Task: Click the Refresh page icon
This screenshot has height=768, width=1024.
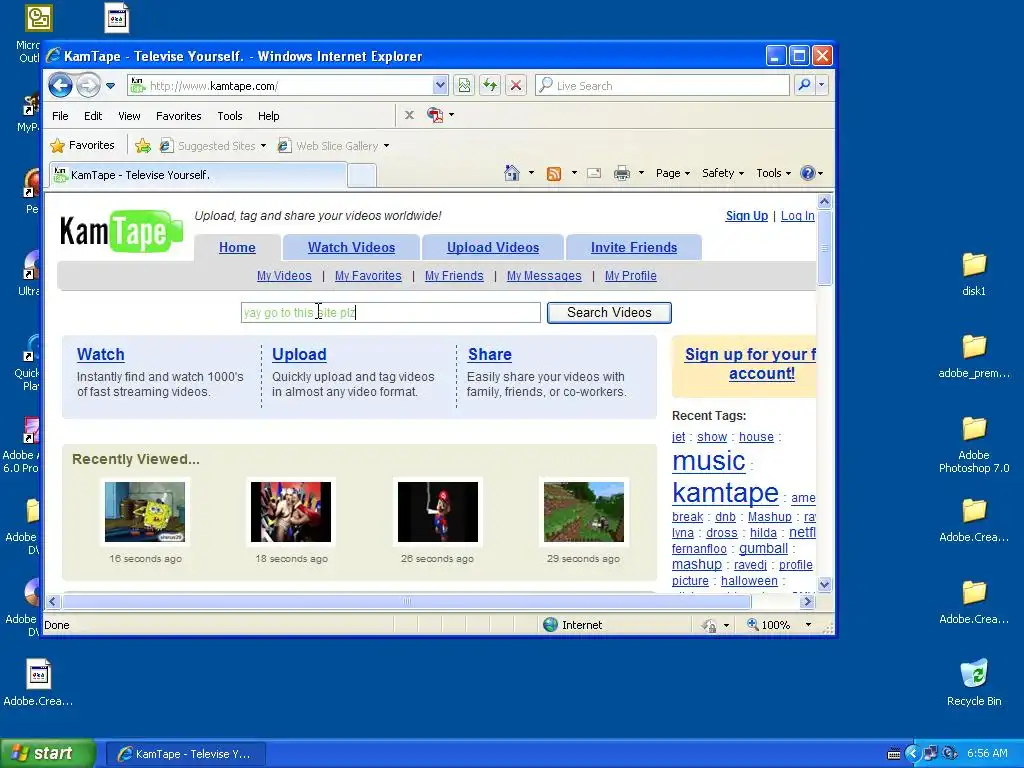Action: pyautogui.click(x=490, y=85)
